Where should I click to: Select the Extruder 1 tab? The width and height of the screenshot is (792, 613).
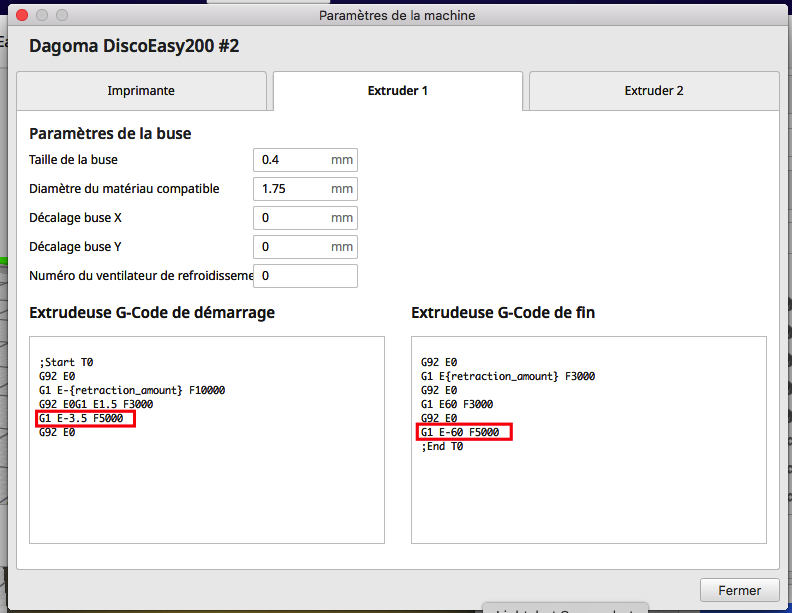(398, 91)
